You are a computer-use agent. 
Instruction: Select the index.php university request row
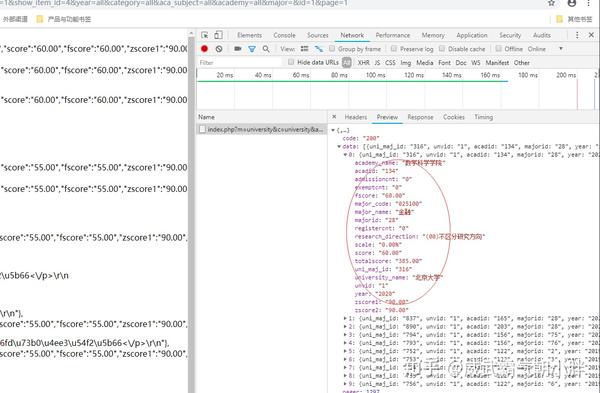point(262,129)
